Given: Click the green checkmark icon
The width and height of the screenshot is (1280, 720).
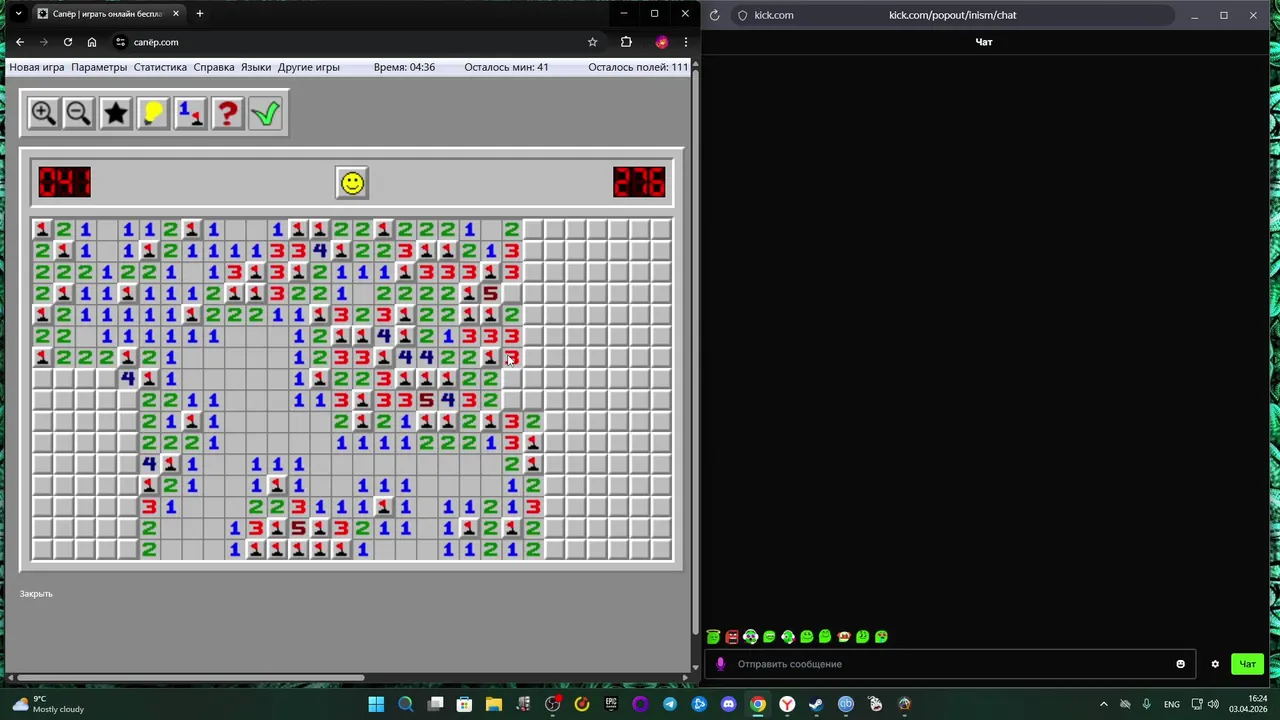Looking at the screenshot, I should (265, 113).
